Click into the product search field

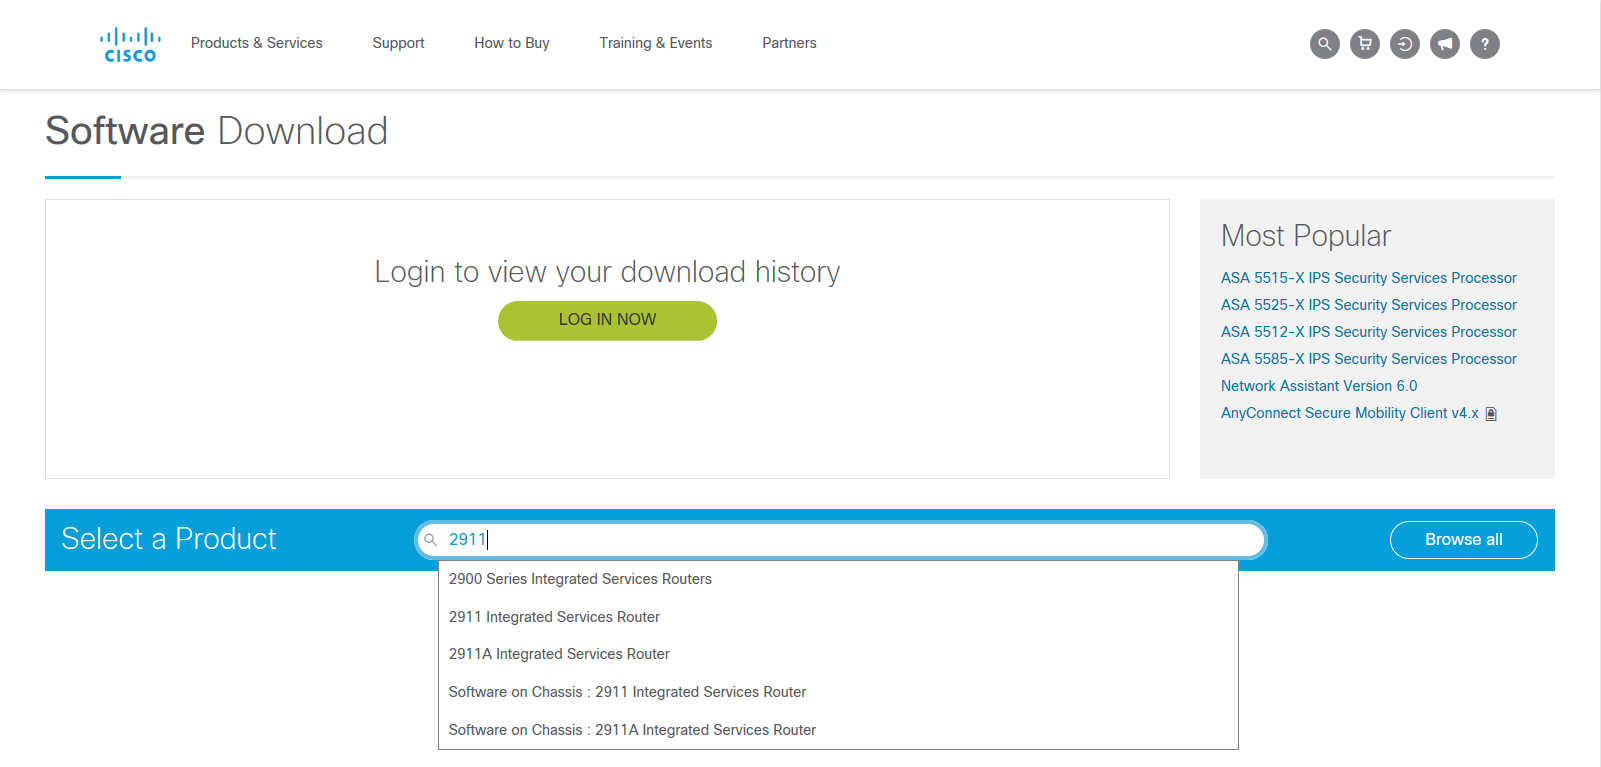click(x=850, y=540)
